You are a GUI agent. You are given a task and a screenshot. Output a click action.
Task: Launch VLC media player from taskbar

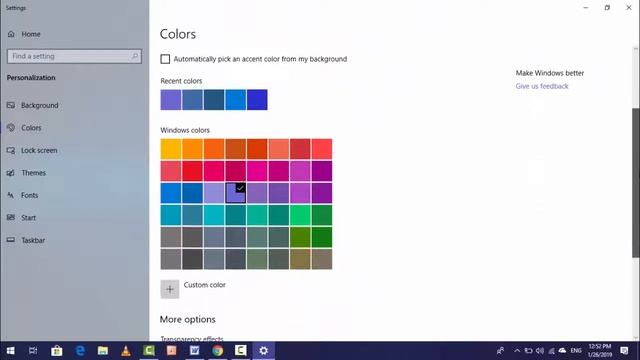[x=126, y=351]
